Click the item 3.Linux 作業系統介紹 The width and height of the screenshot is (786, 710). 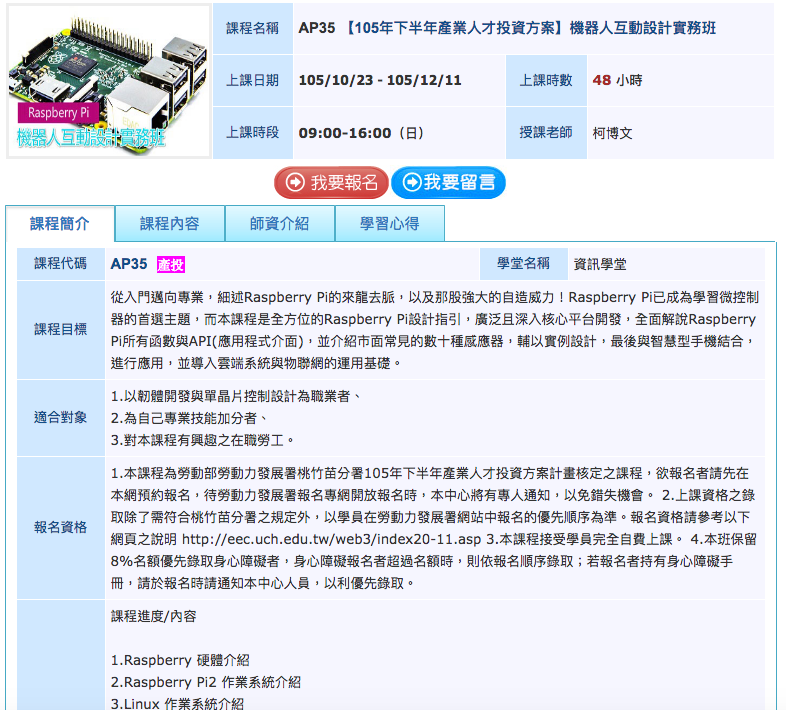[x=177, y=703]
